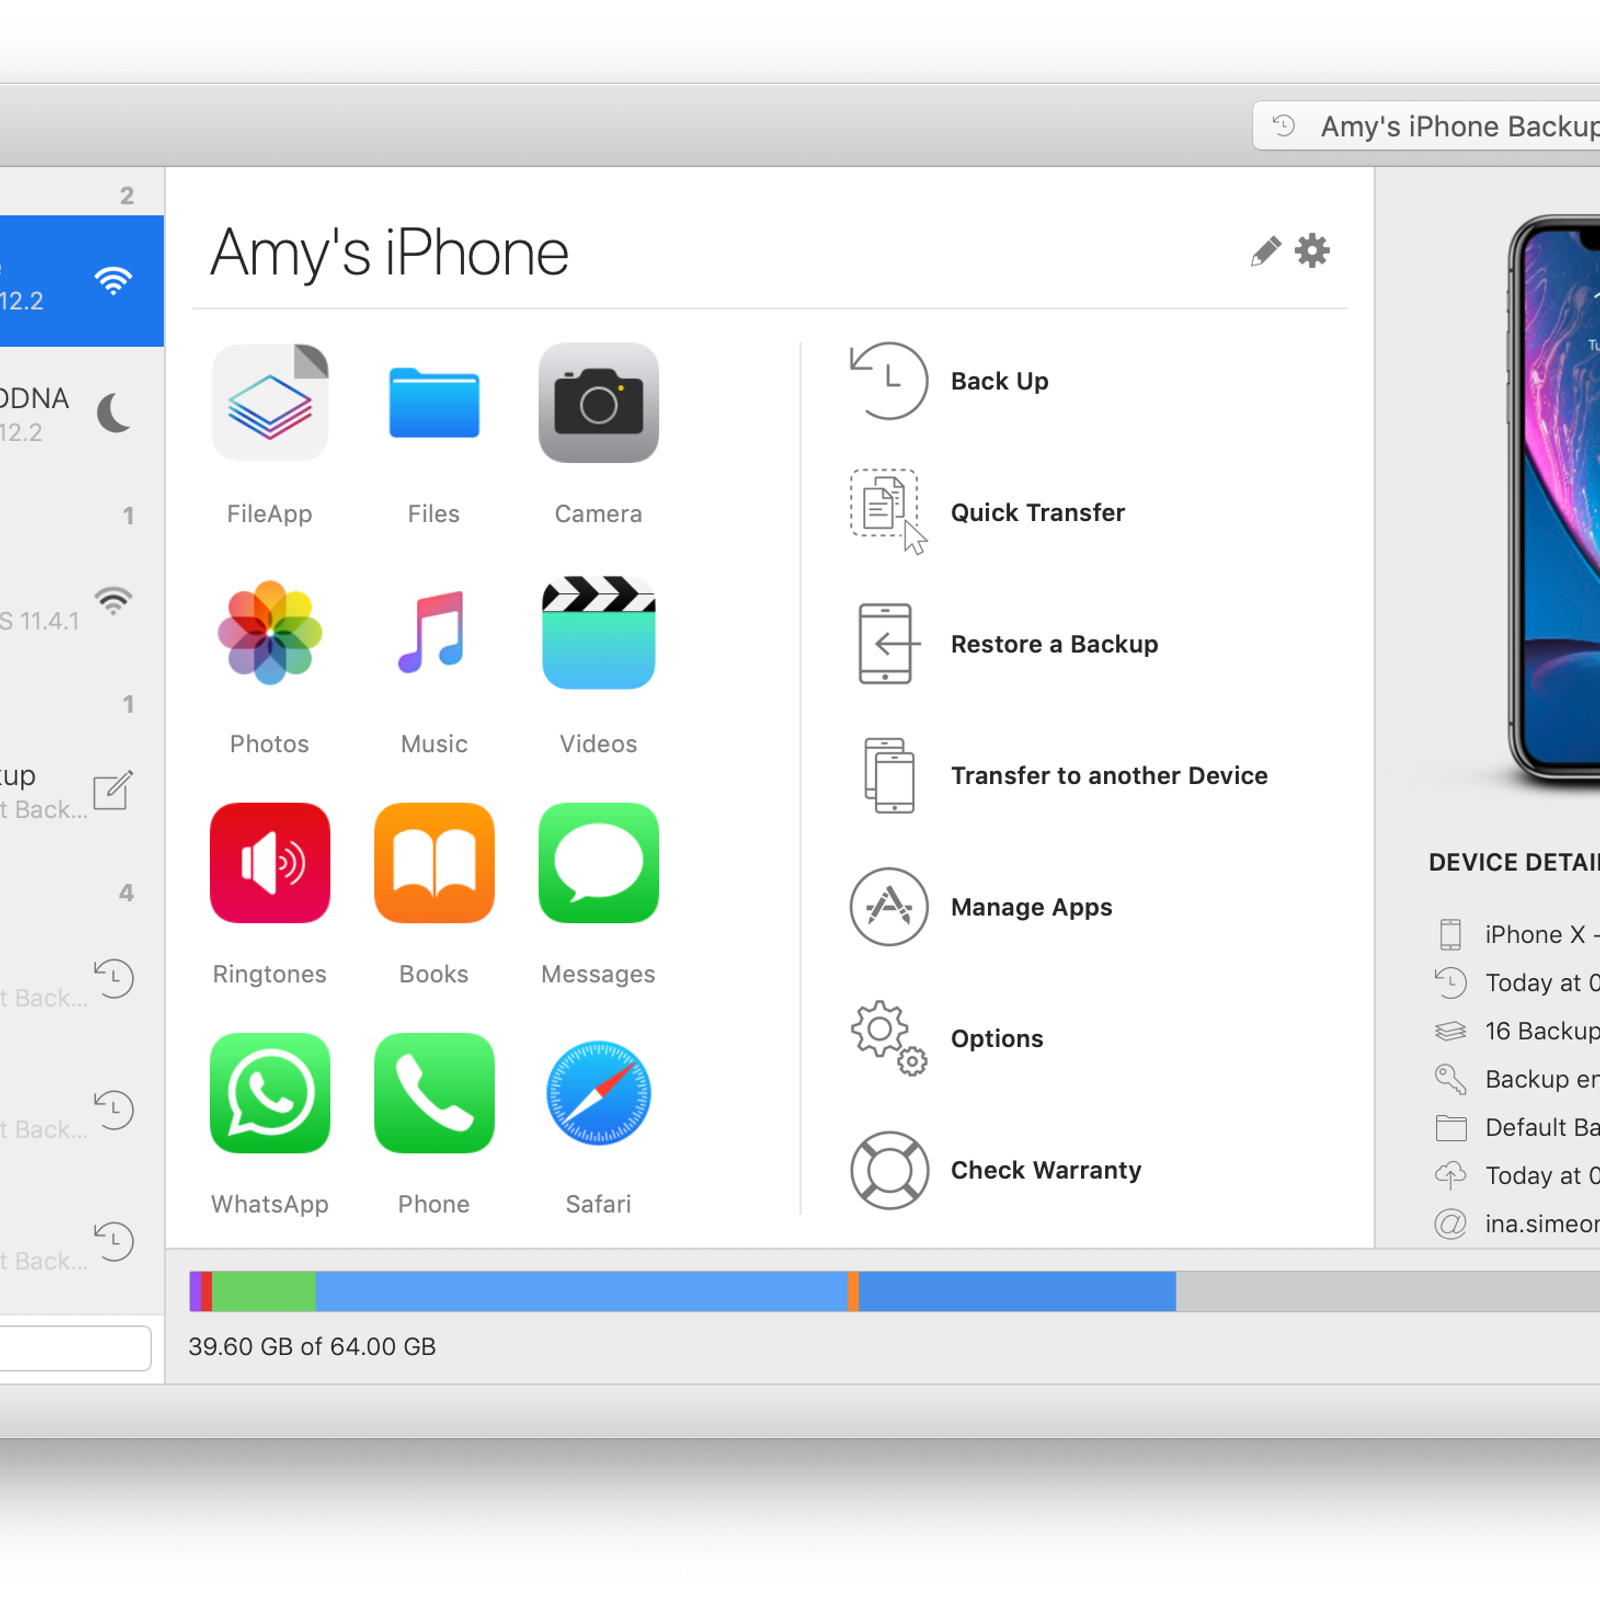Click Transfer to another Device label
The height and width of the screenshot is (1600, 1600).
coord(1109,776)
